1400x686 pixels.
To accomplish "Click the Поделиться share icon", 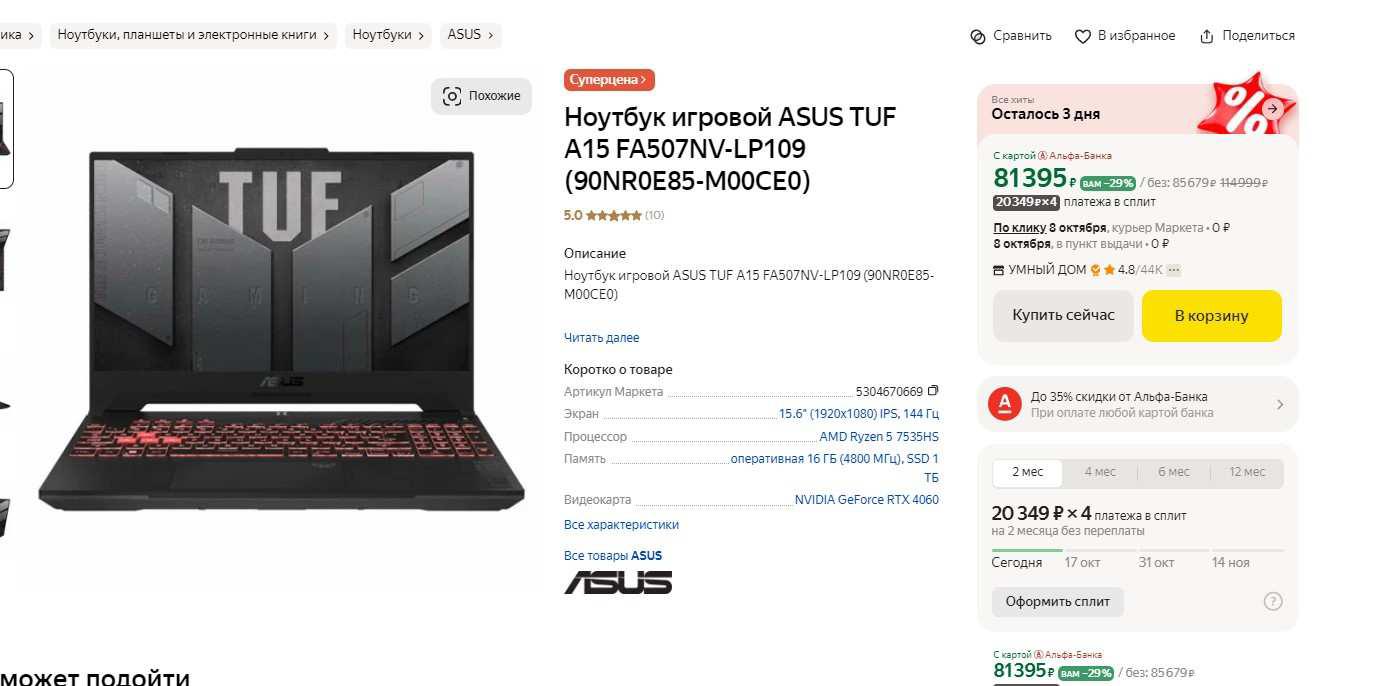I will coord(1207,36).
